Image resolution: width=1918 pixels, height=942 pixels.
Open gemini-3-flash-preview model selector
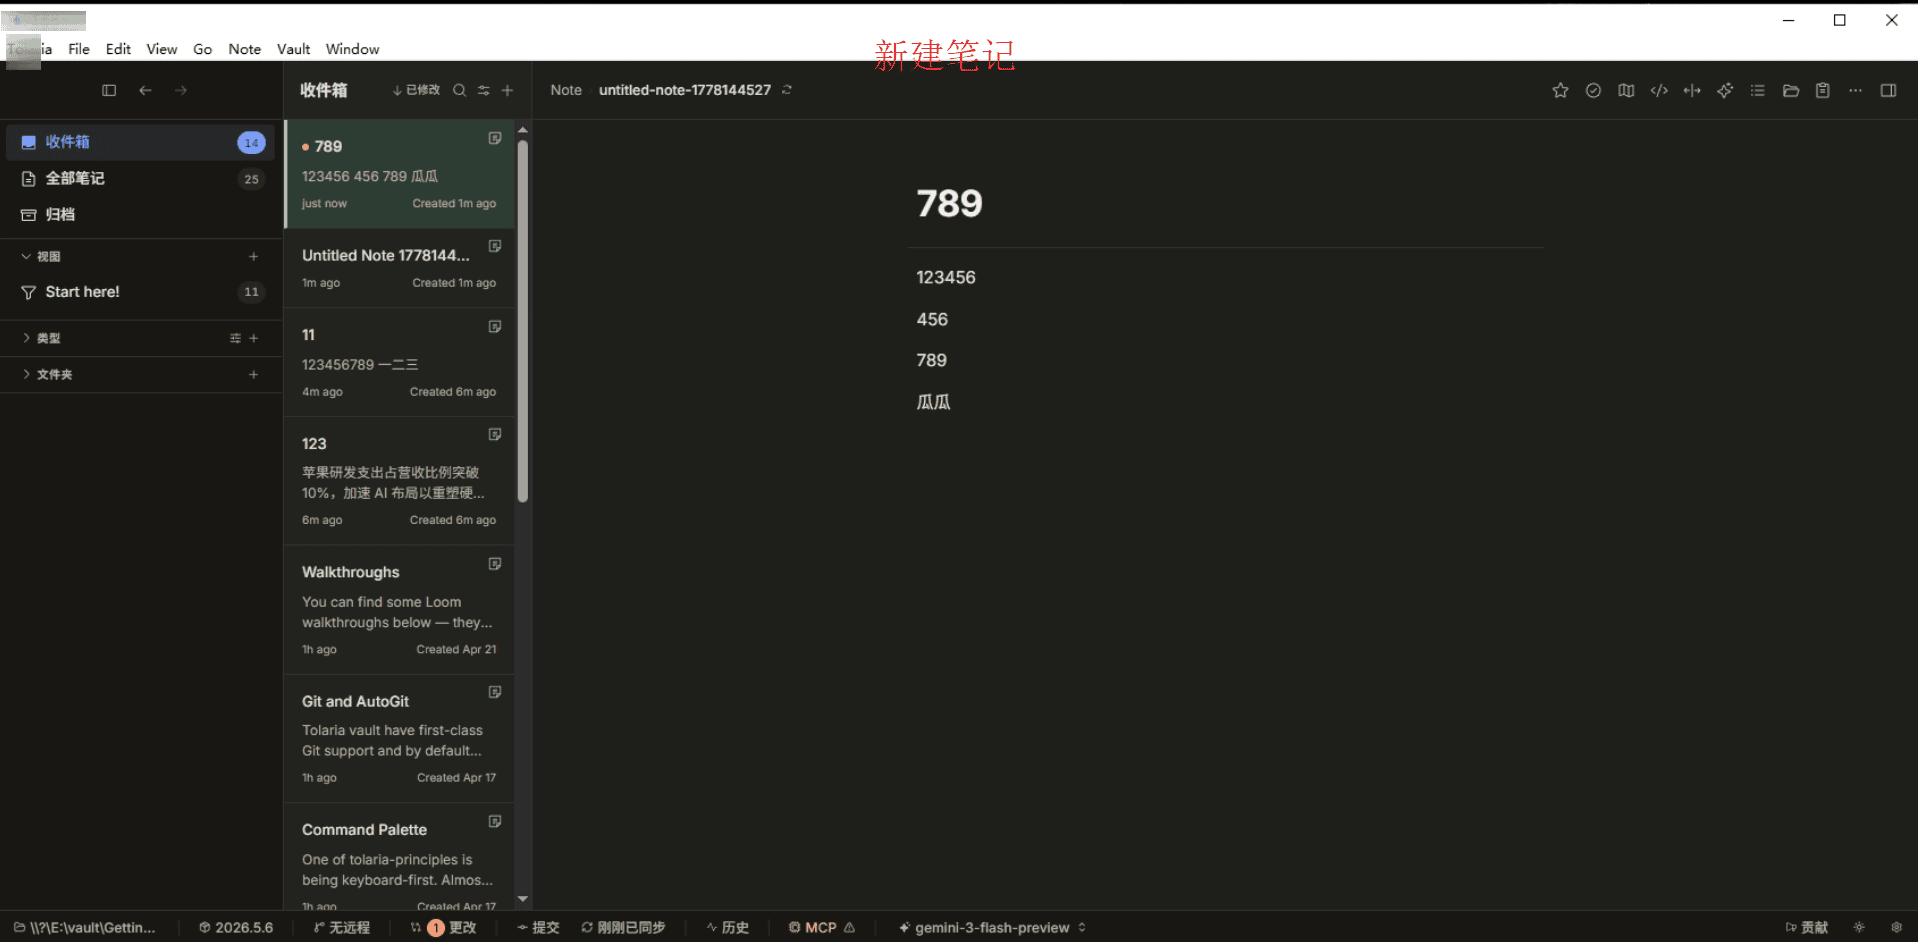click(x=992, y=928)
